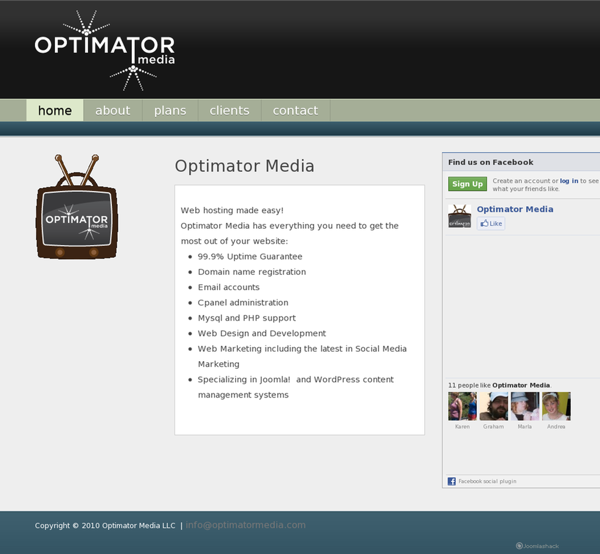
Task: Click the 99.9% Uptime Guarantee list item
Action: click(x=250, y=257)
